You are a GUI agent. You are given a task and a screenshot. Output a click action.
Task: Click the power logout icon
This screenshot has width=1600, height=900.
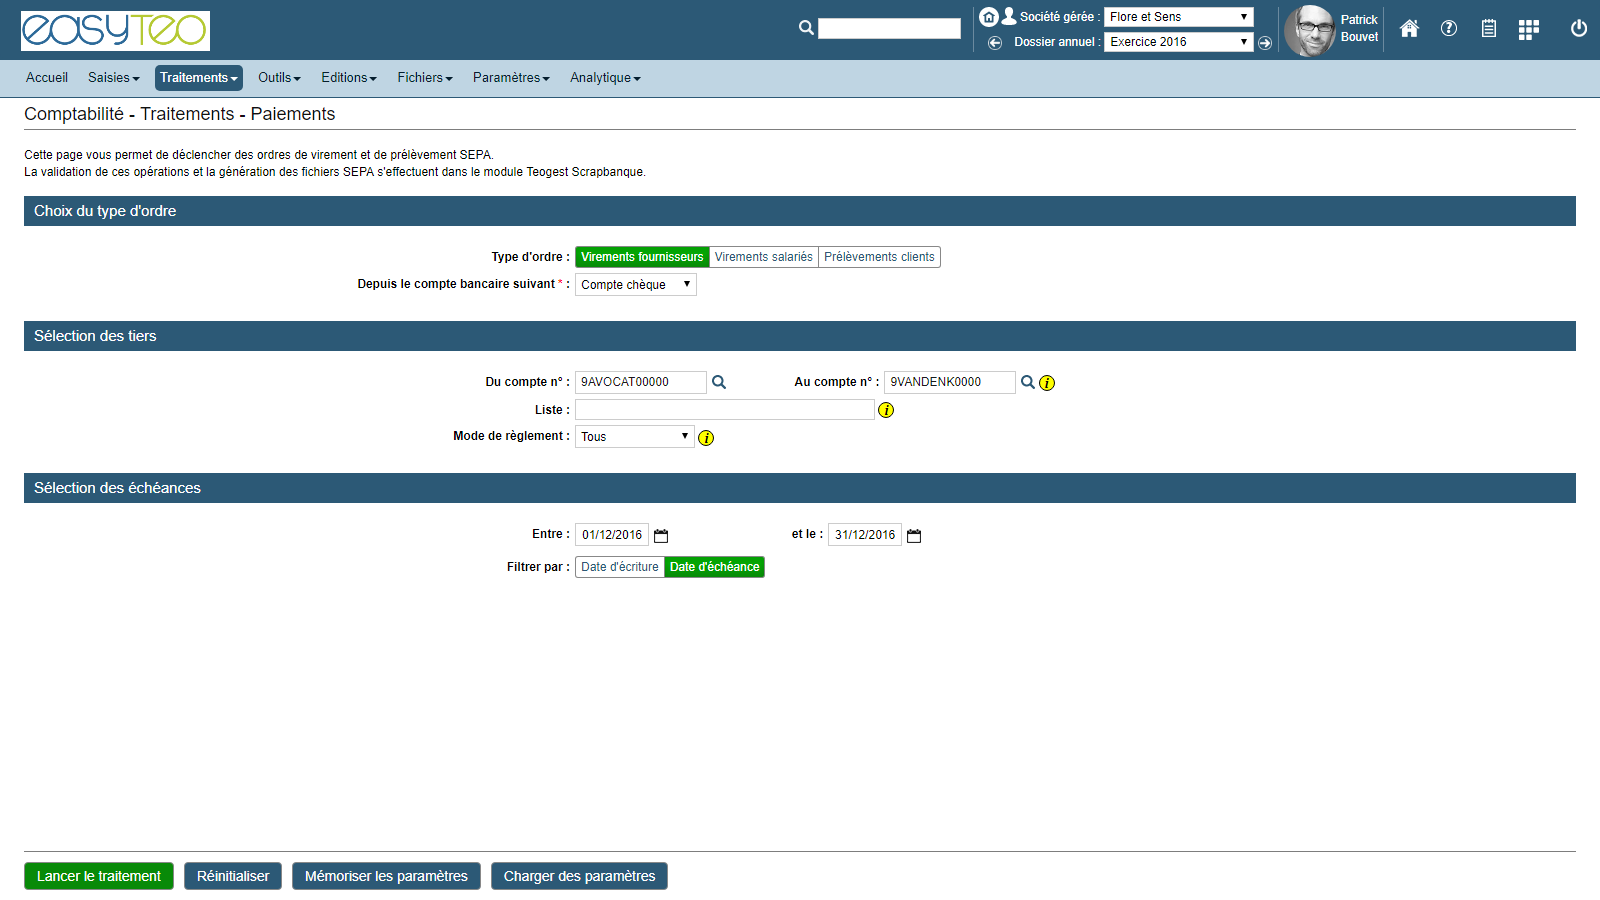[x=1578, y=29]
